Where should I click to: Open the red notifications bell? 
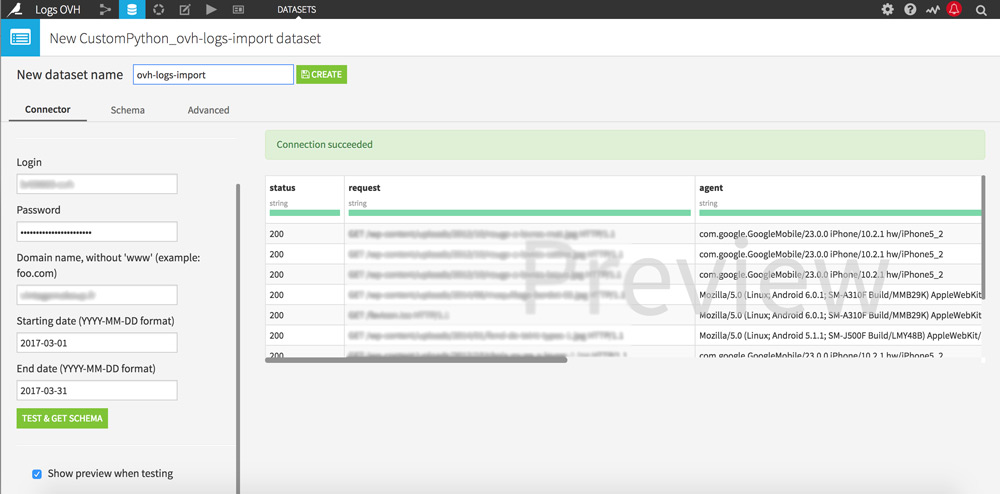[x=955, y=9]
